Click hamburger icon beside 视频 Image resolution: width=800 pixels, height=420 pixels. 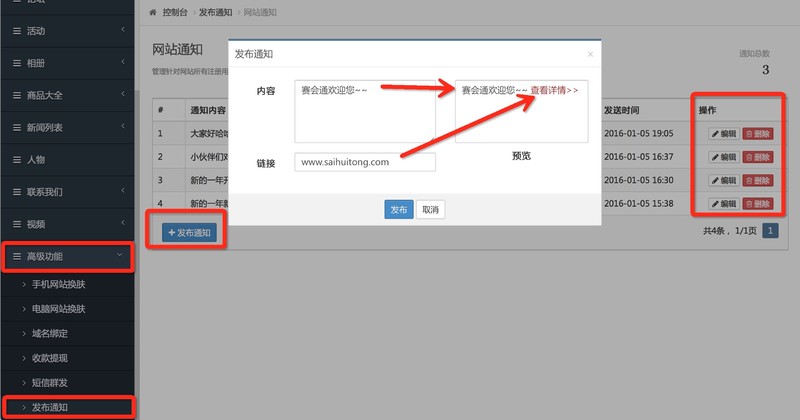pyautogui.click(x=17, y=224)
